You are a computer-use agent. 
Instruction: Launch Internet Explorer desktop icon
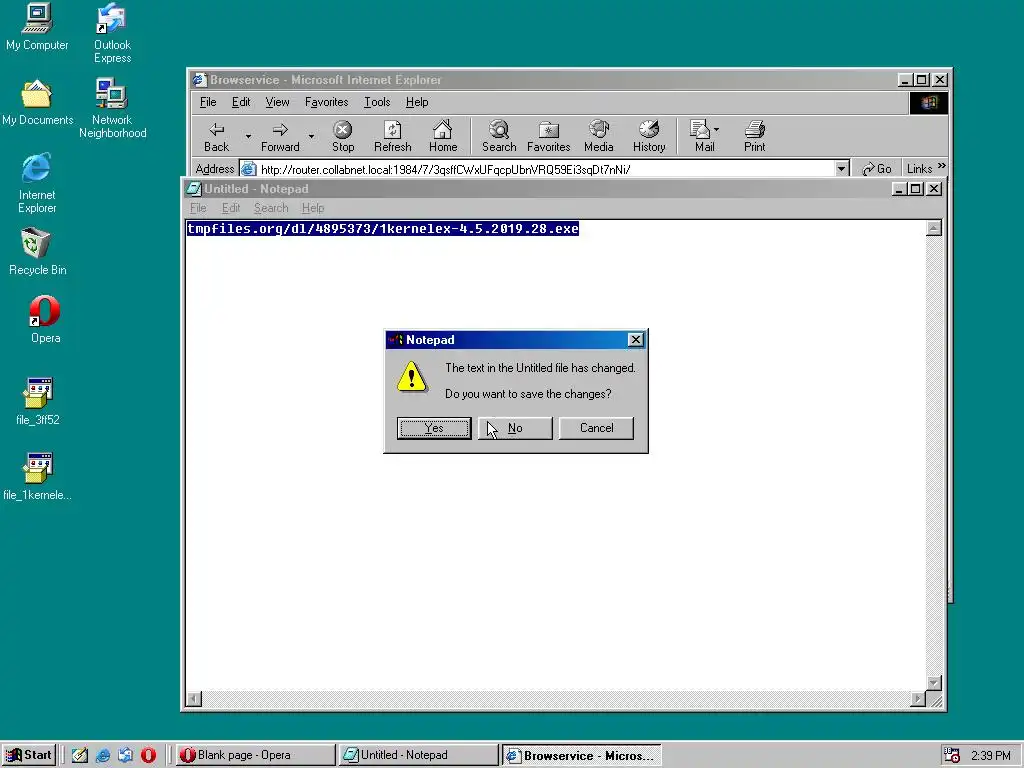coord(37,183)
